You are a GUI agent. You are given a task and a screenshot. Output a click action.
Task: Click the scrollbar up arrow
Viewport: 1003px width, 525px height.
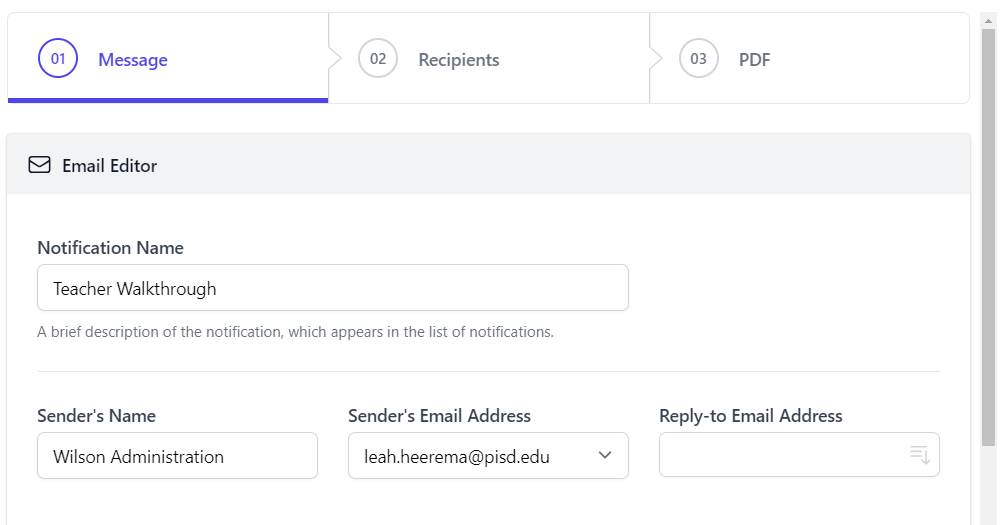click(x=990, y=21)
